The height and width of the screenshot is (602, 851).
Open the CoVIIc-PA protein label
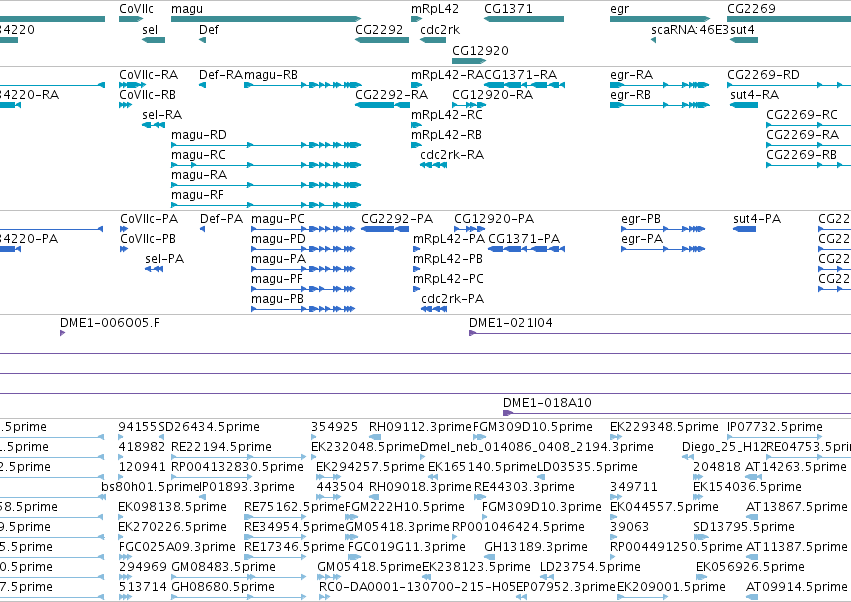pyautogui.click(x=149, y=219)
